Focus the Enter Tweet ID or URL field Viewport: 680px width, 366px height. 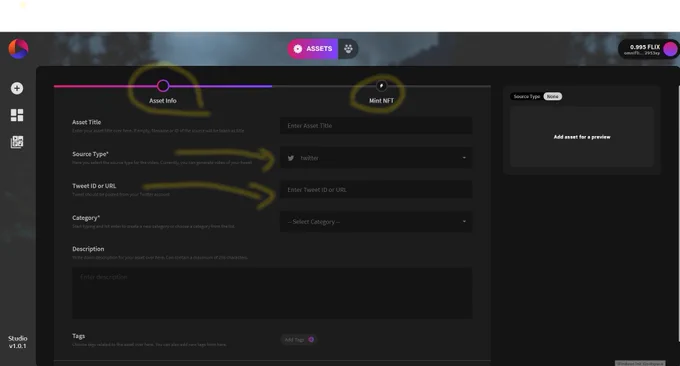click(x=376, y=190)
